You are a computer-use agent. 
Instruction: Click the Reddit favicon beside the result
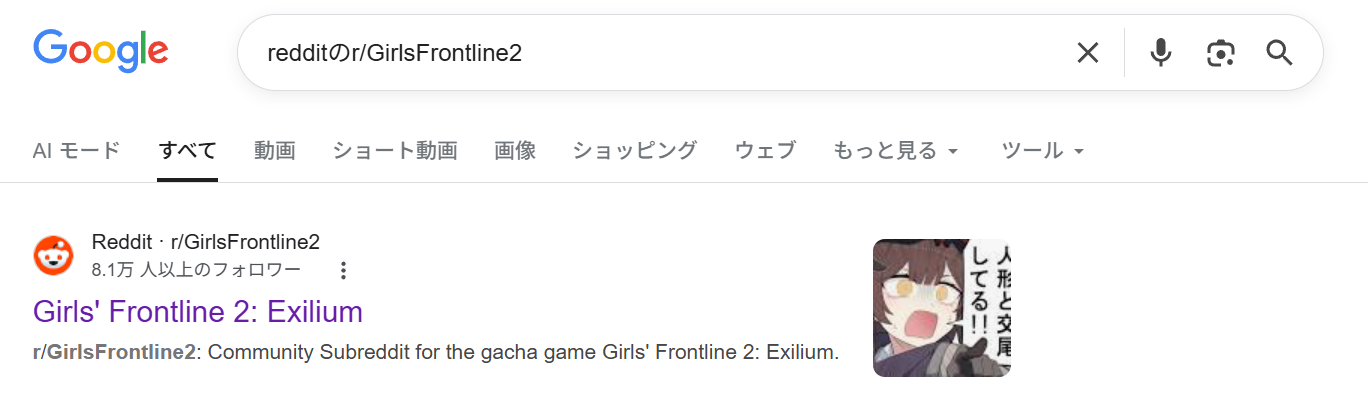pyautogui.click(x=53, y=256)
